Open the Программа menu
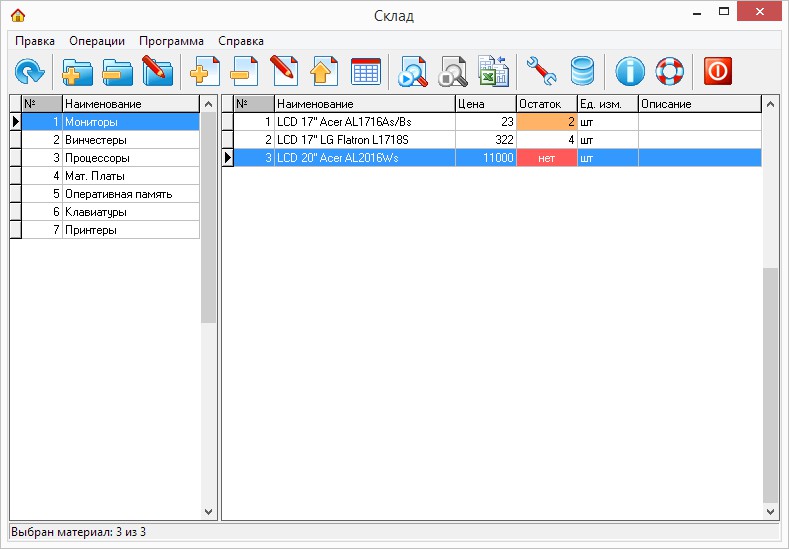Viewport: 789px width, 549px height. [x=172, y=41]
